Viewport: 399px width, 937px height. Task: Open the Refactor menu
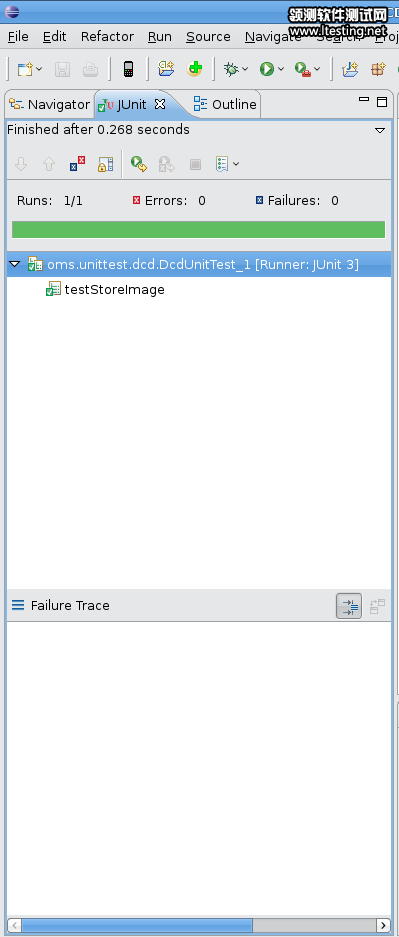pos(108,36)
